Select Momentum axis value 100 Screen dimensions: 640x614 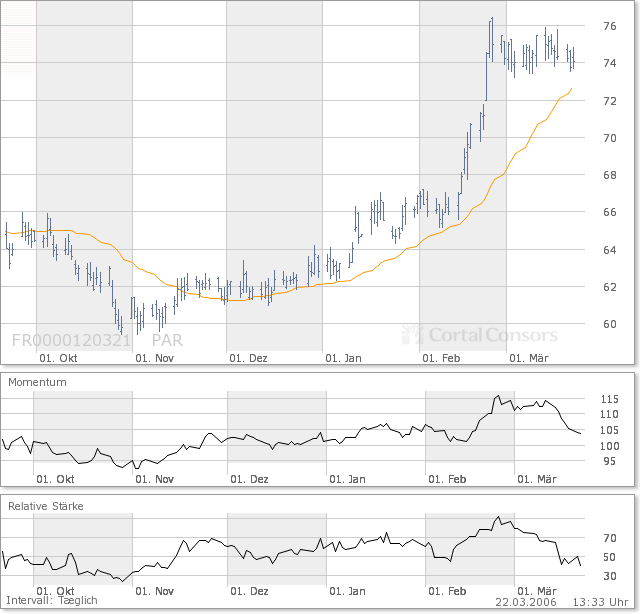click(x=609, y=446)
